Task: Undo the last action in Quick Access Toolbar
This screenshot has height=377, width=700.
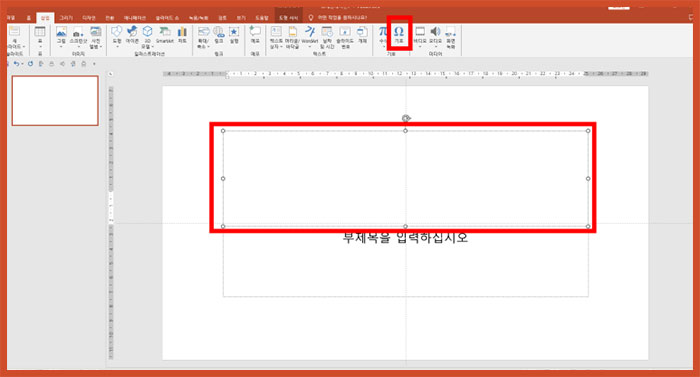Action: pos(16,64)
